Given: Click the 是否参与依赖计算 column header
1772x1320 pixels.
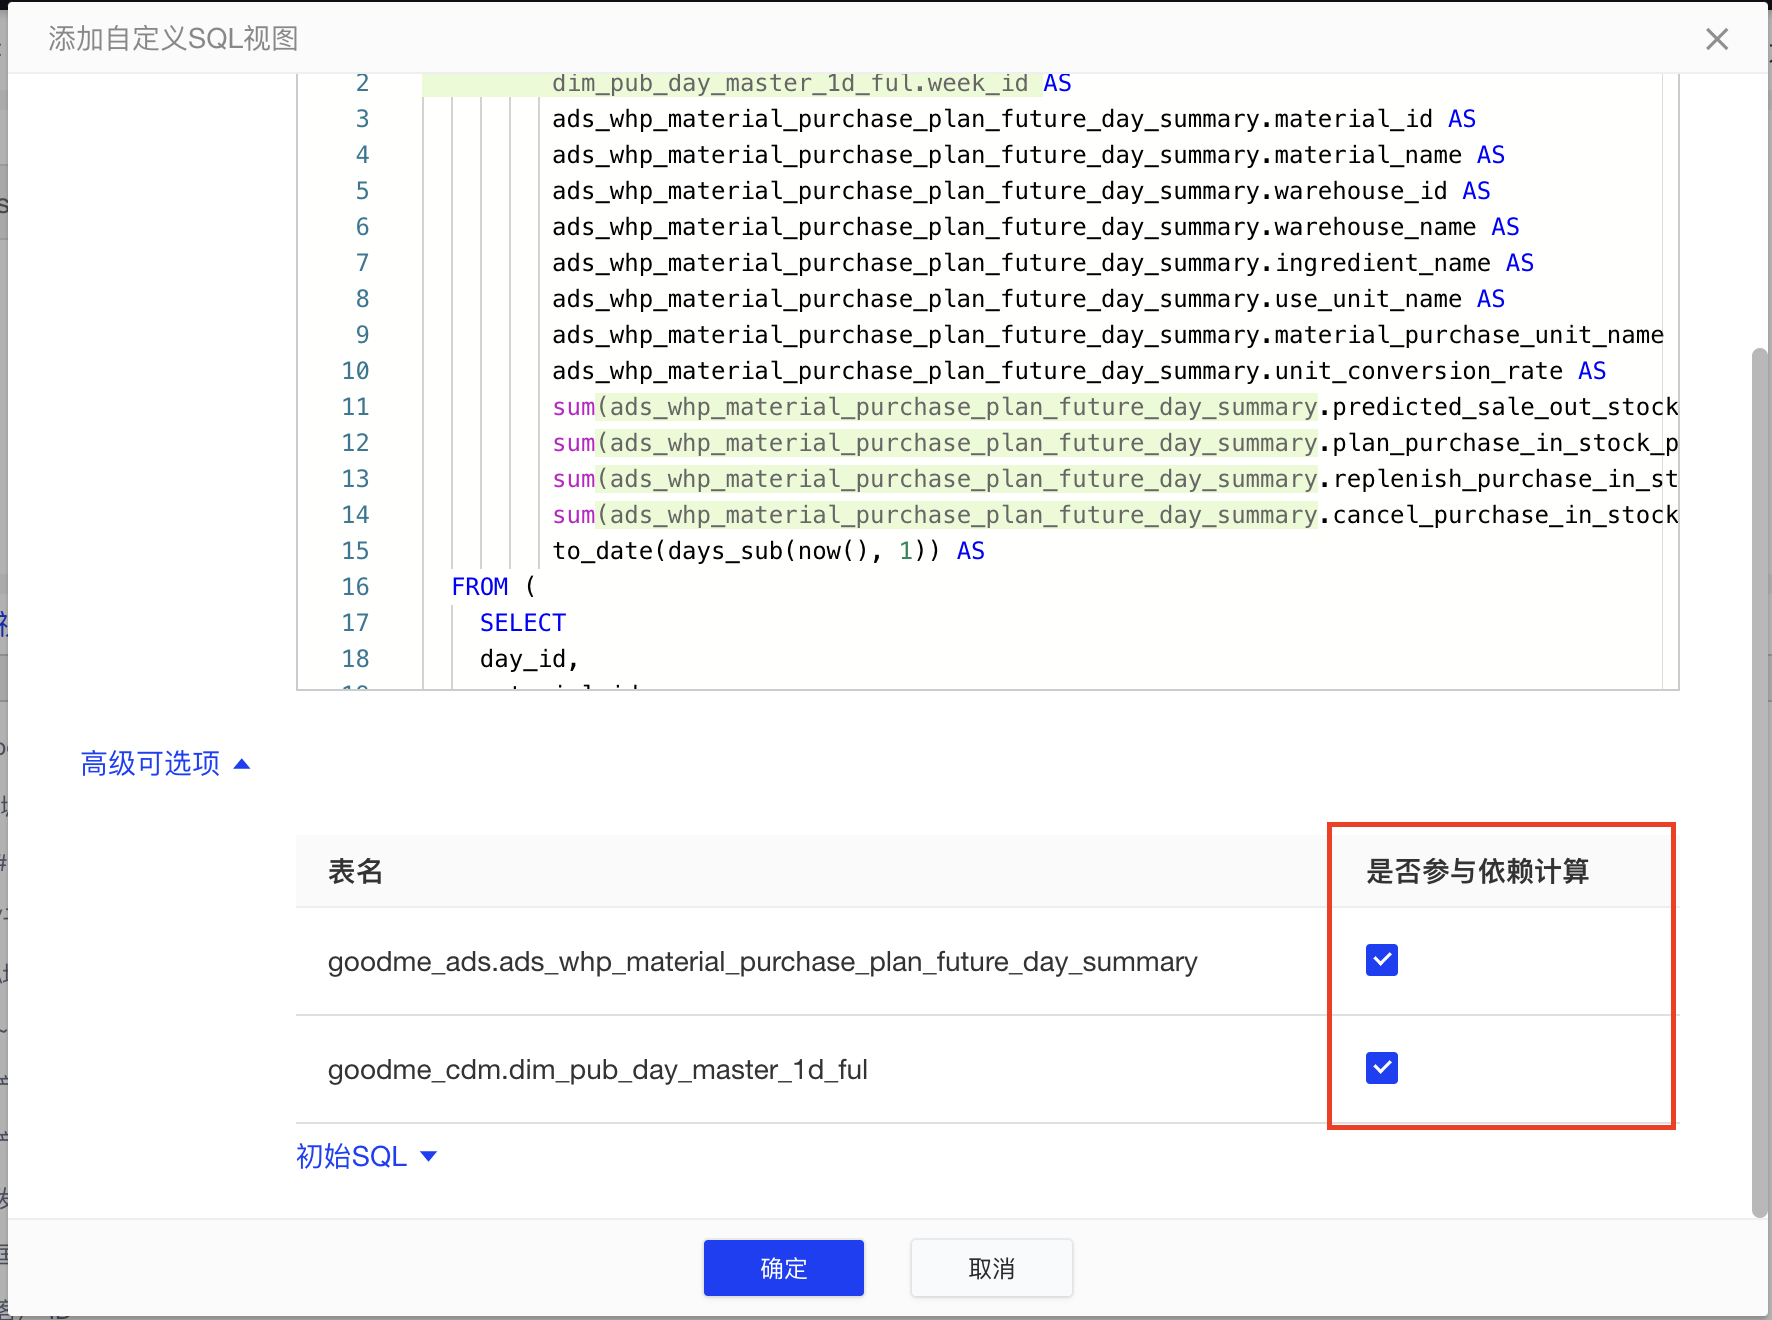Looking at the screenshot, I should [x=1479, y=871].
